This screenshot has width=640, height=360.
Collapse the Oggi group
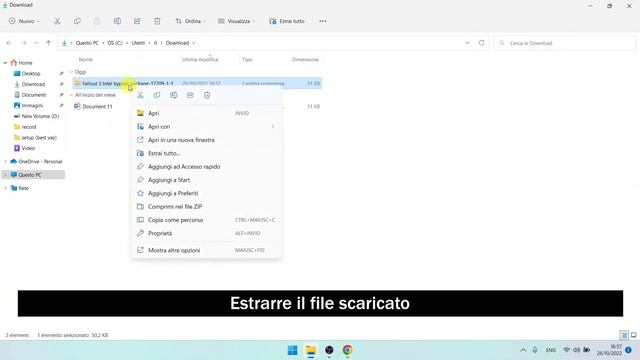(71, 72)
